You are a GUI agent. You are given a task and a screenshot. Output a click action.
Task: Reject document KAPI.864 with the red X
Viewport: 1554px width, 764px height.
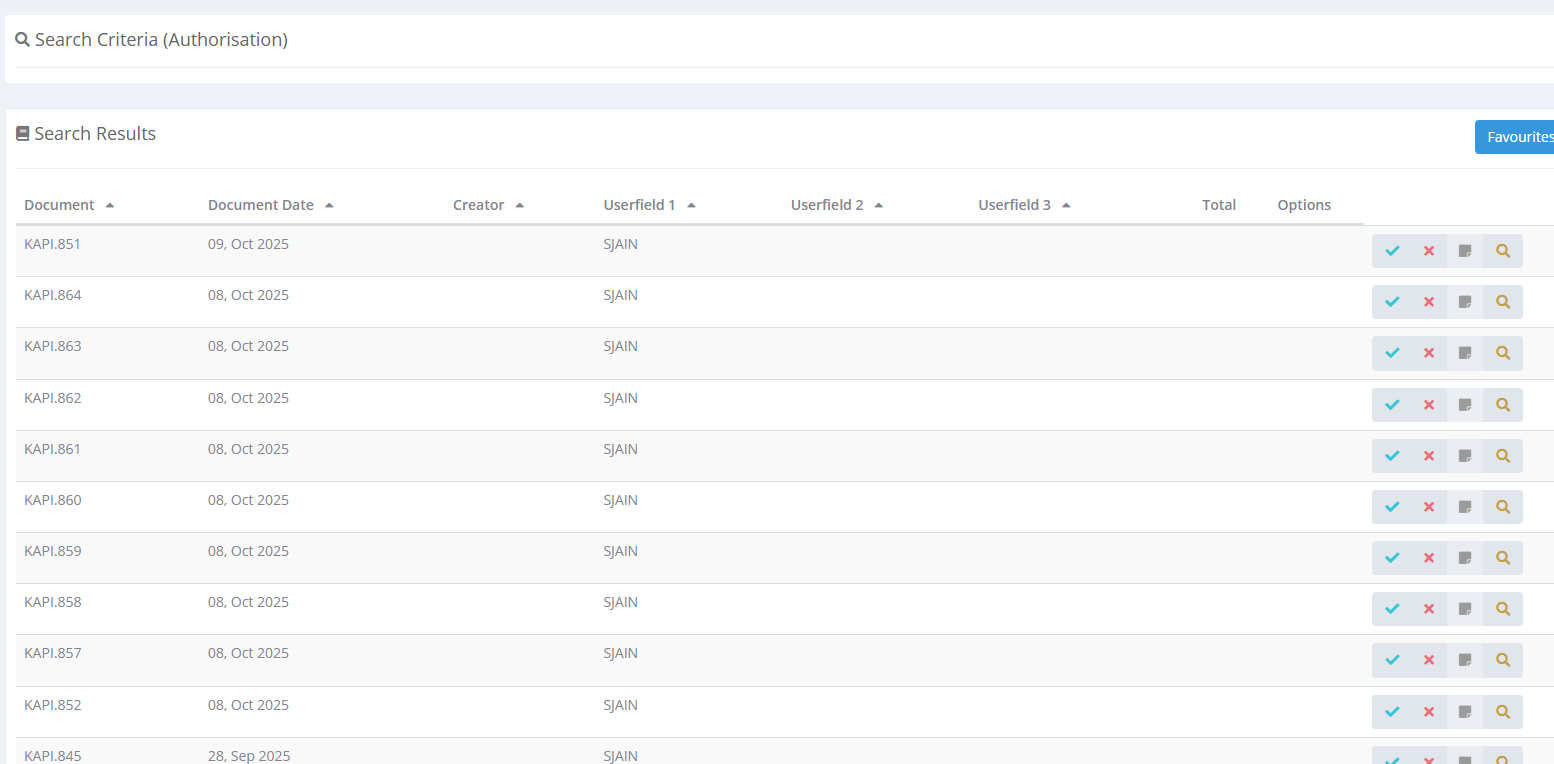(x=1428, y=302)
